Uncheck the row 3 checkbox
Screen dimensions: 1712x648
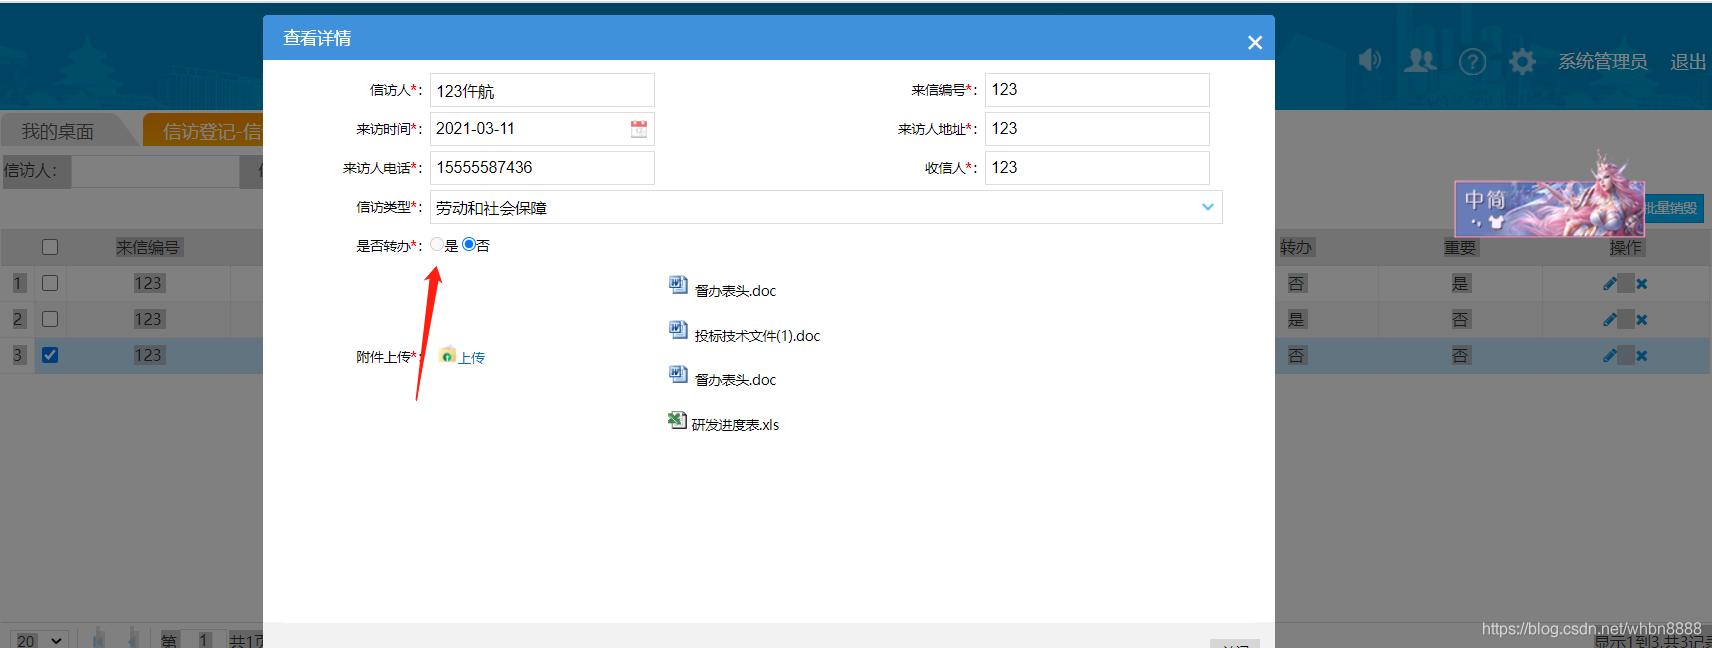coord(50,355)
